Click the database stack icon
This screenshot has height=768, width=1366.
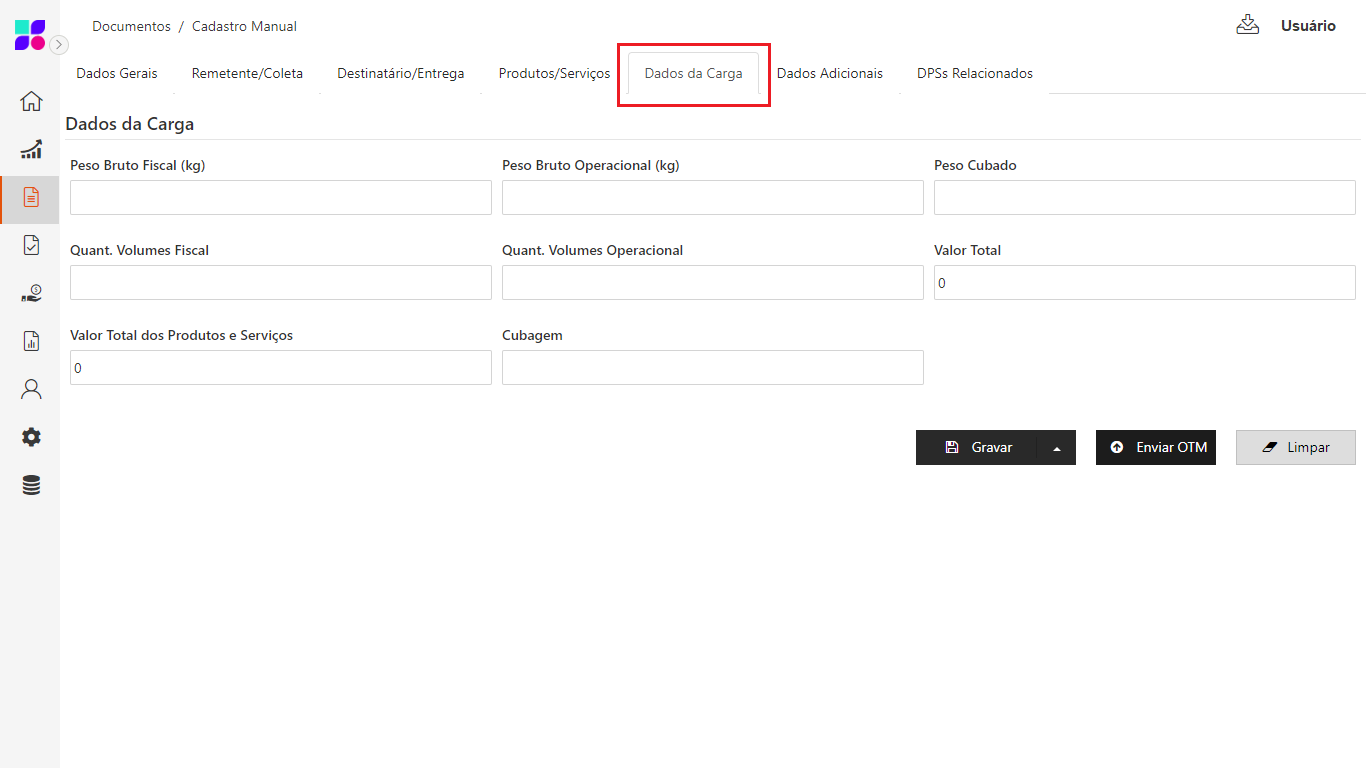click(x=31, y=485)
